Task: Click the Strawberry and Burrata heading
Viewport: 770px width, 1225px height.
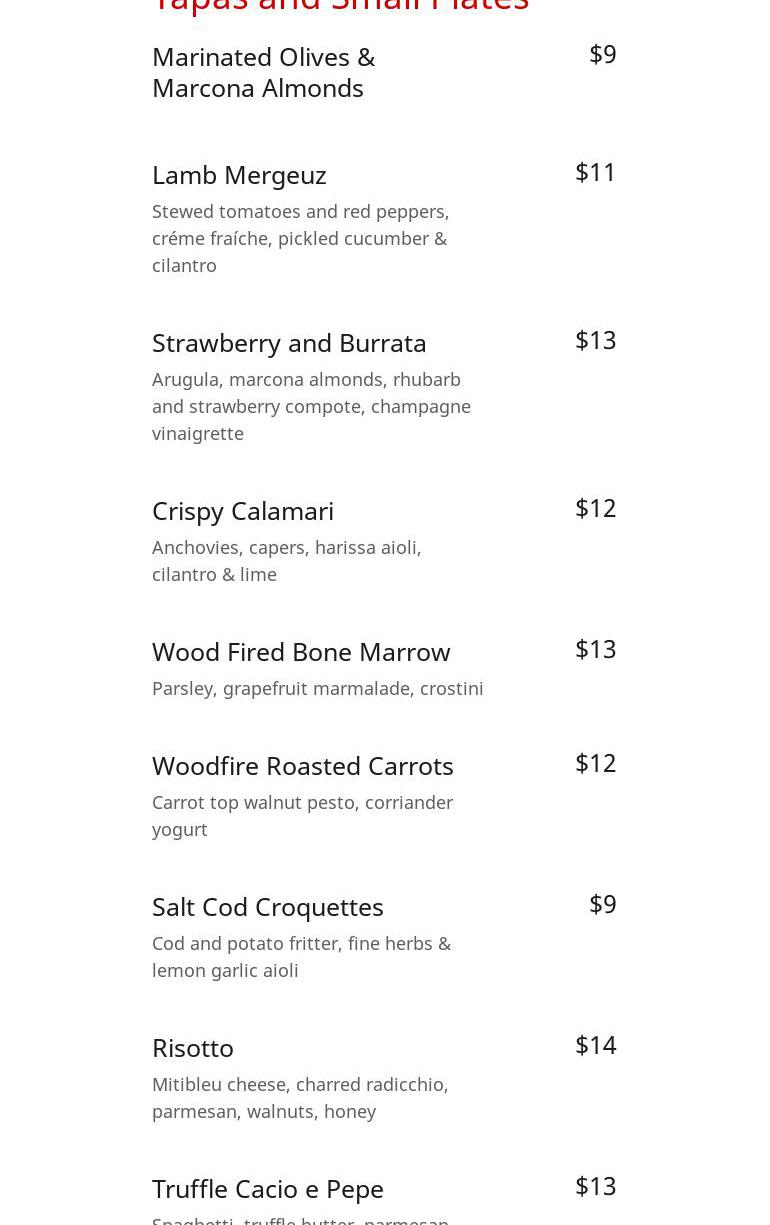Action: point(289,343)
